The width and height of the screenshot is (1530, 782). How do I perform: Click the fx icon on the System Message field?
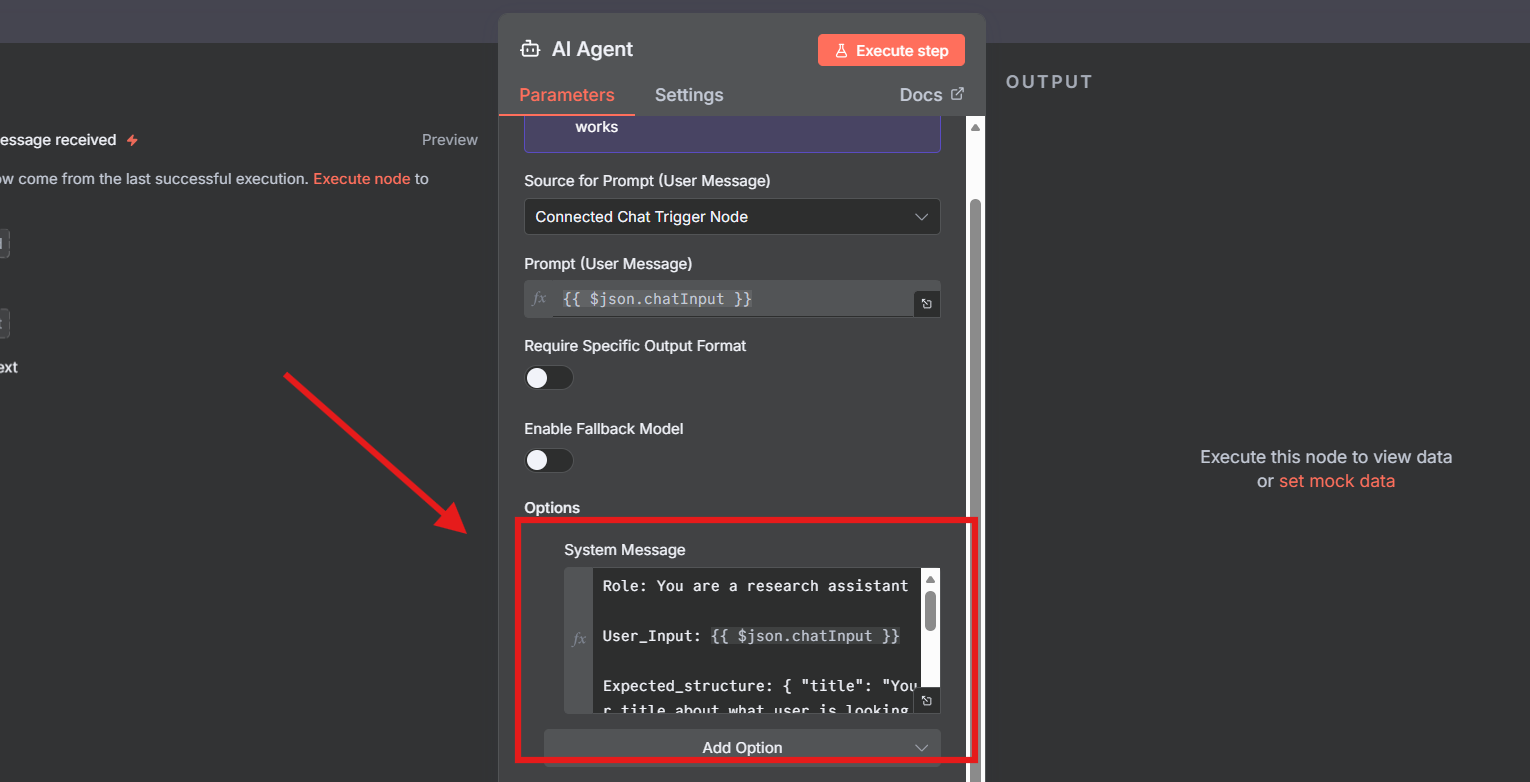click(578, 639)
